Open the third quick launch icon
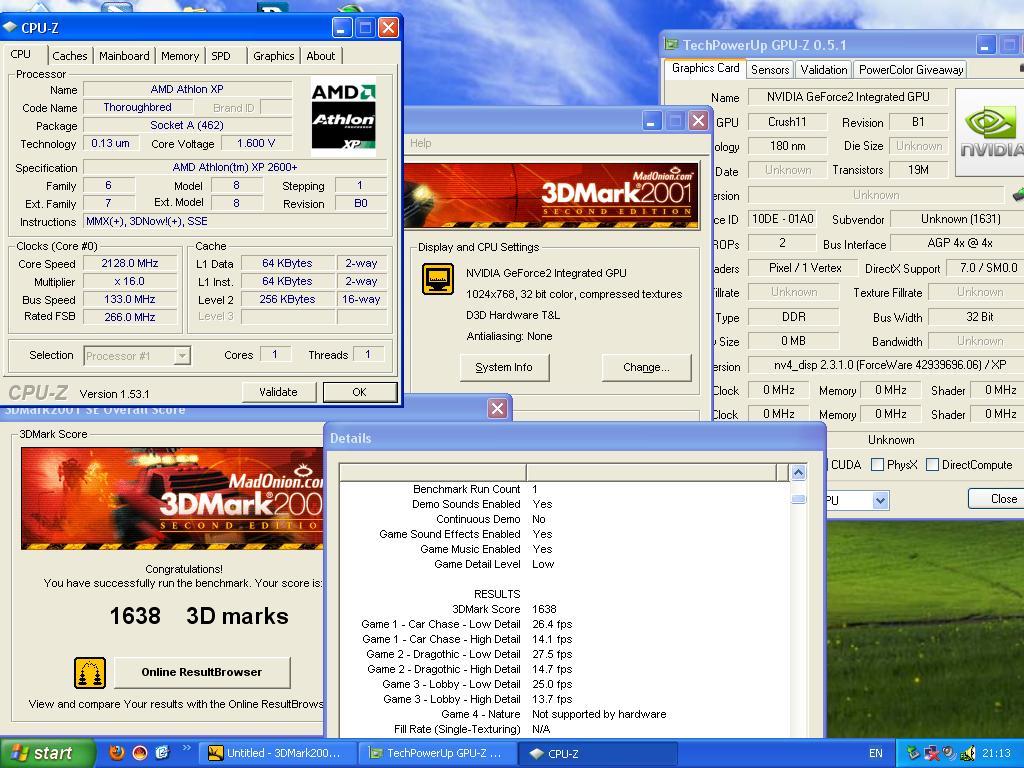This screenshot has width=1024, height=768. pos(162,752)
